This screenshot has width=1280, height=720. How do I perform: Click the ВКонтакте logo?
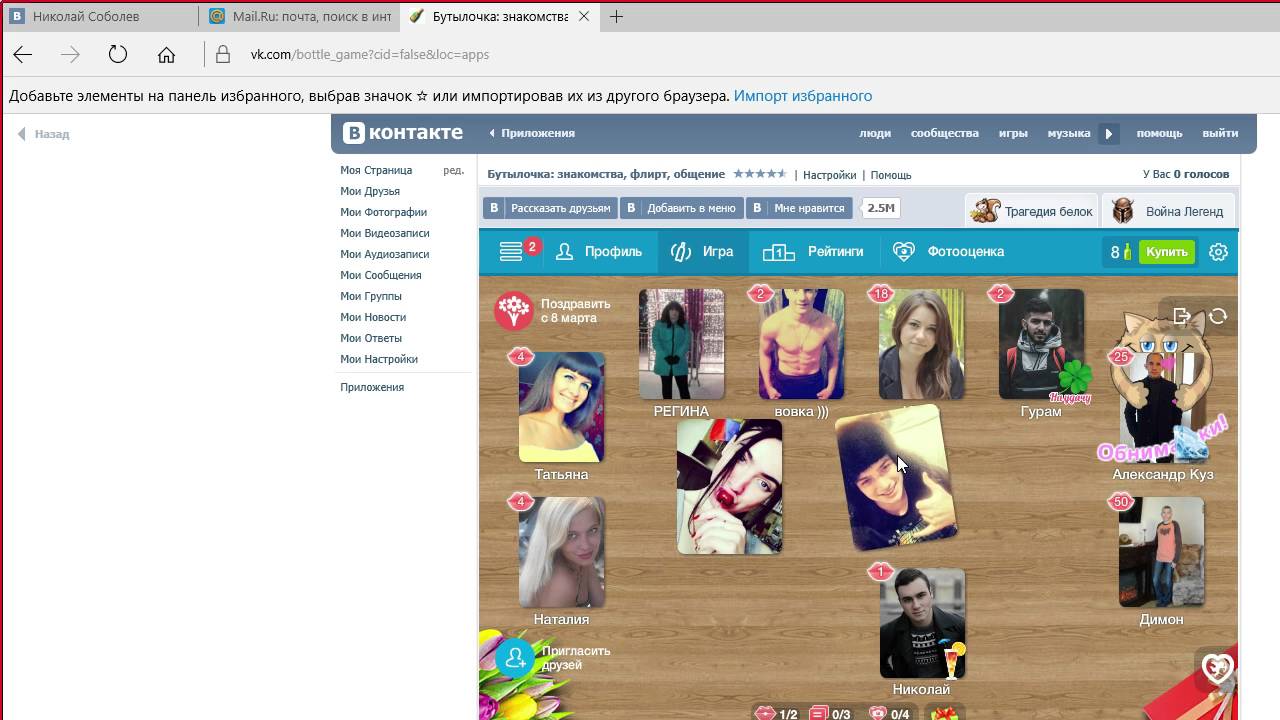click(x=403, y=133)
